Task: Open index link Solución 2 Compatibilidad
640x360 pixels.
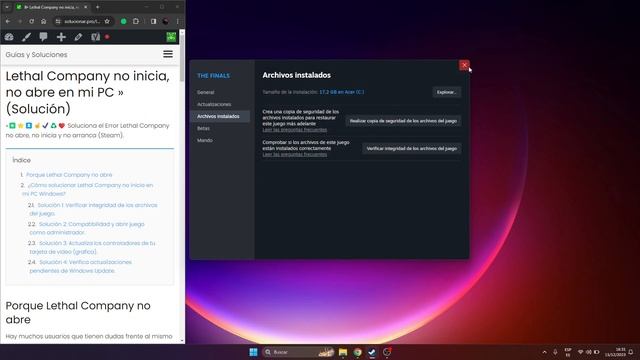Action: pyautogui.click(x=87, y=228)
